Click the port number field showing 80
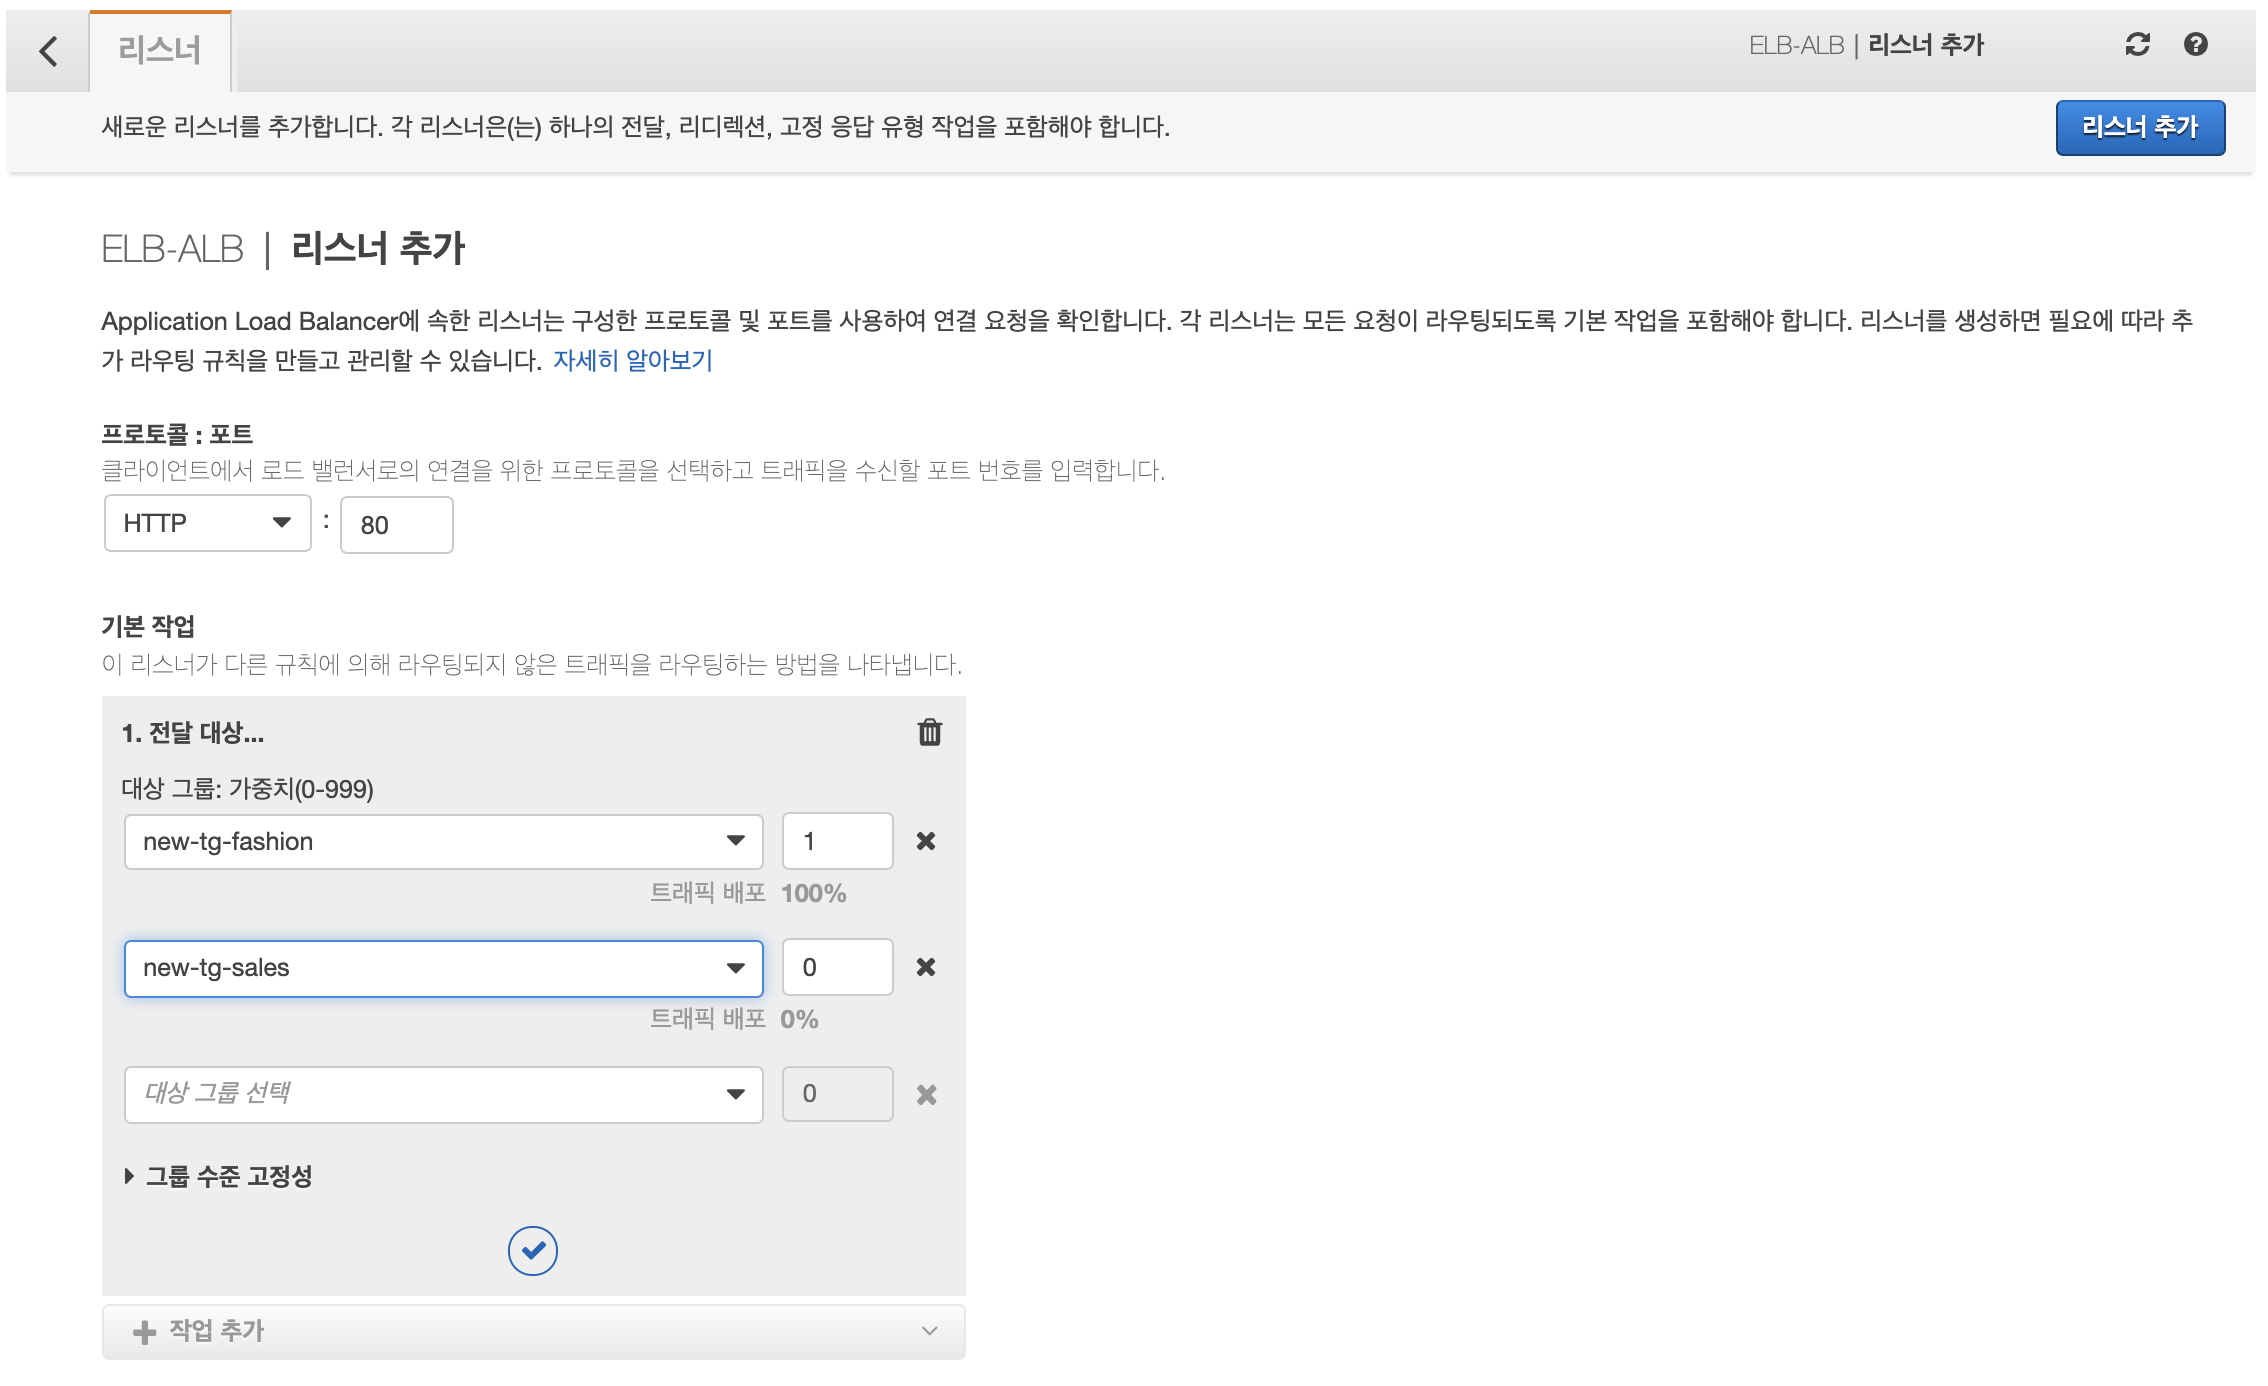2268x1386 pixels. [396, 525]
